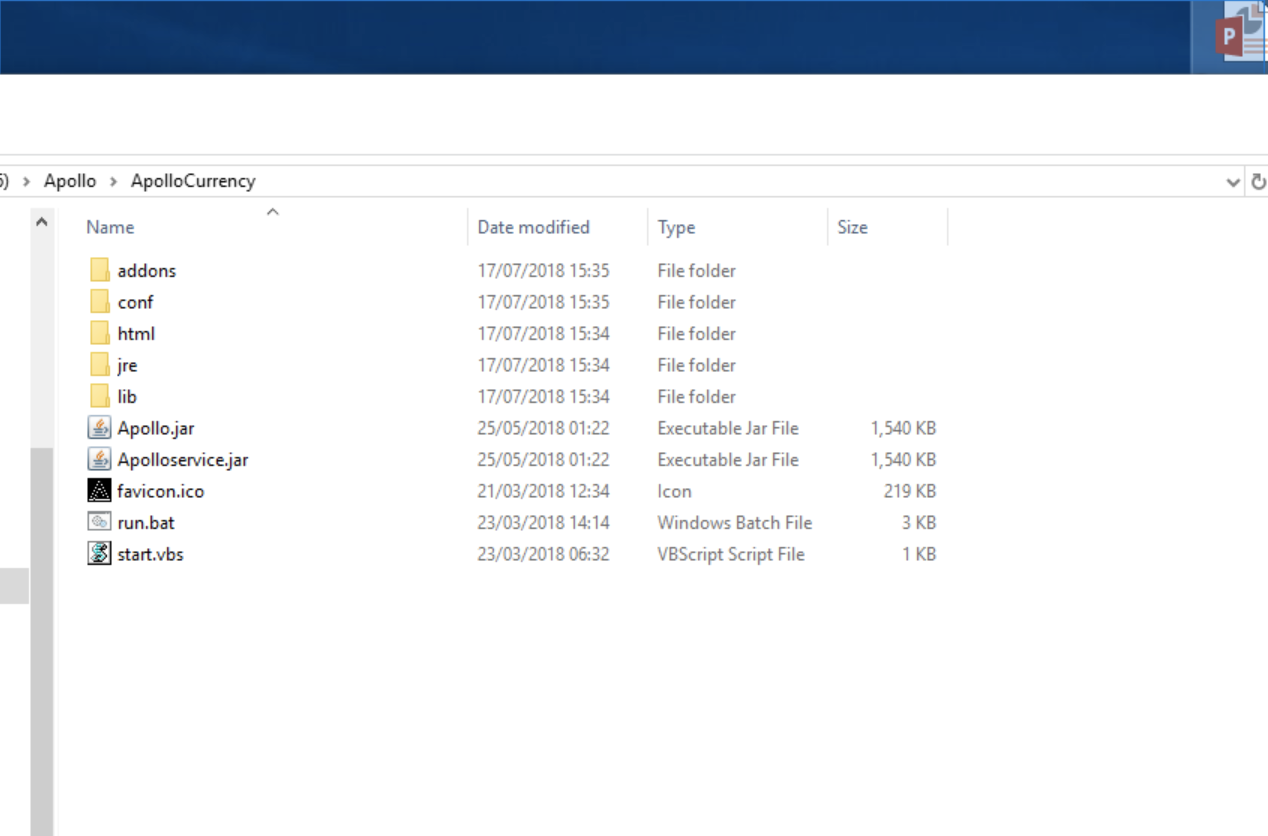Select the file name favicon.ico

click(161, 491)
